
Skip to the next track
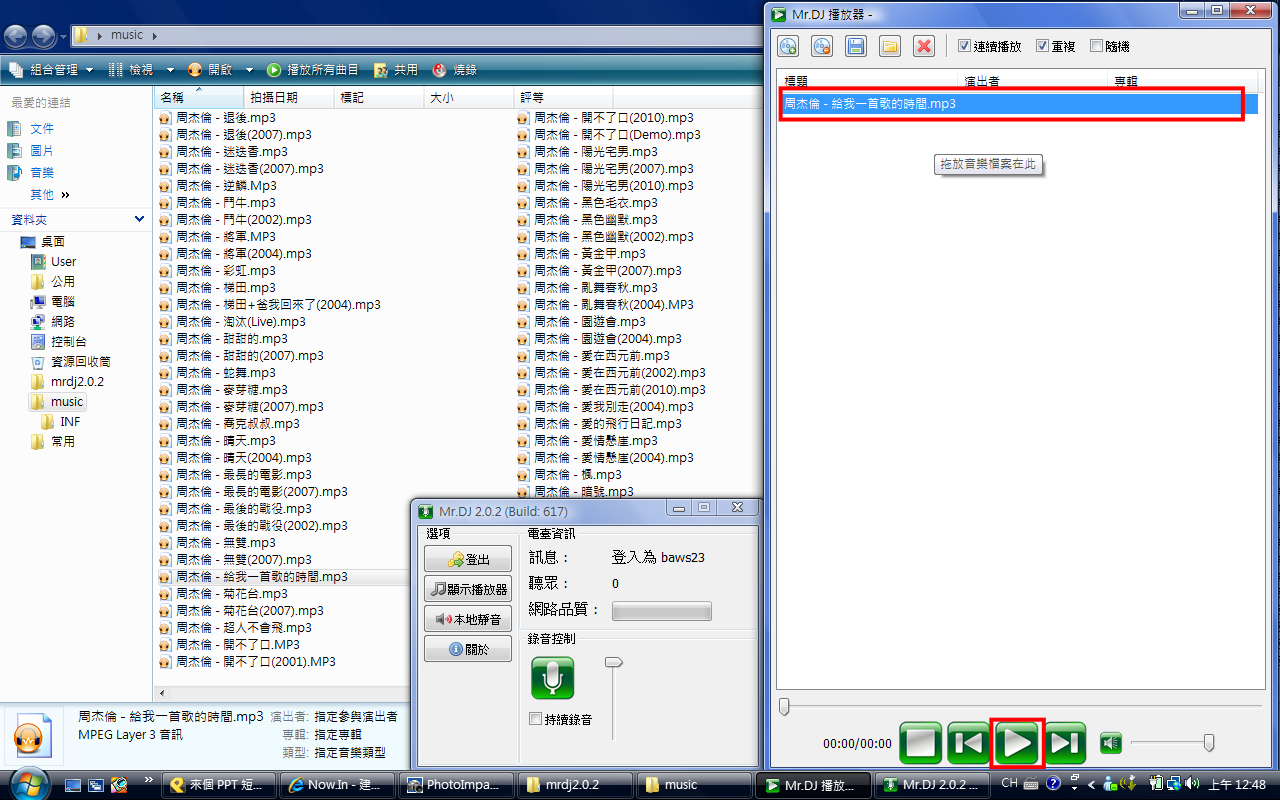click(1065, 743)
